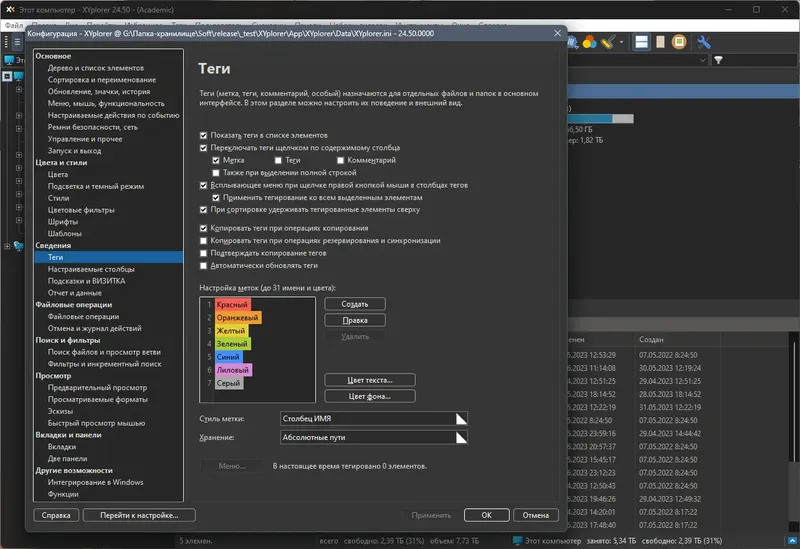This screenshot has width=800, height=549.
Task: Click the XYplorer logo in title bar
Action: click(x=10, y=9)
